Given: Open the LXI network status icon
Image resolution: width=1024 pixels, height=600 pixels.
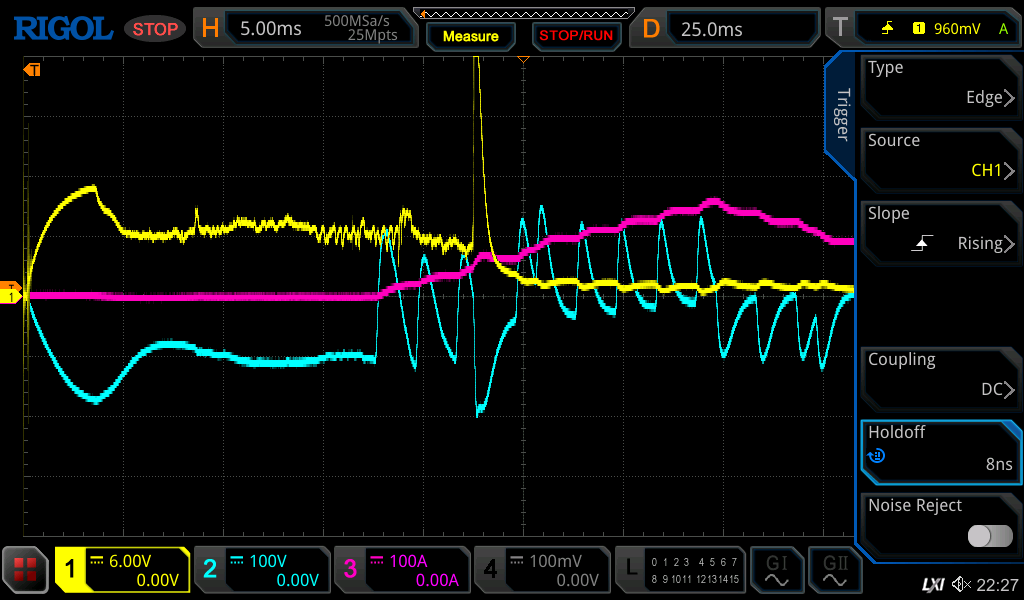Looking at the screenshot, I should [x=933, y=584].
